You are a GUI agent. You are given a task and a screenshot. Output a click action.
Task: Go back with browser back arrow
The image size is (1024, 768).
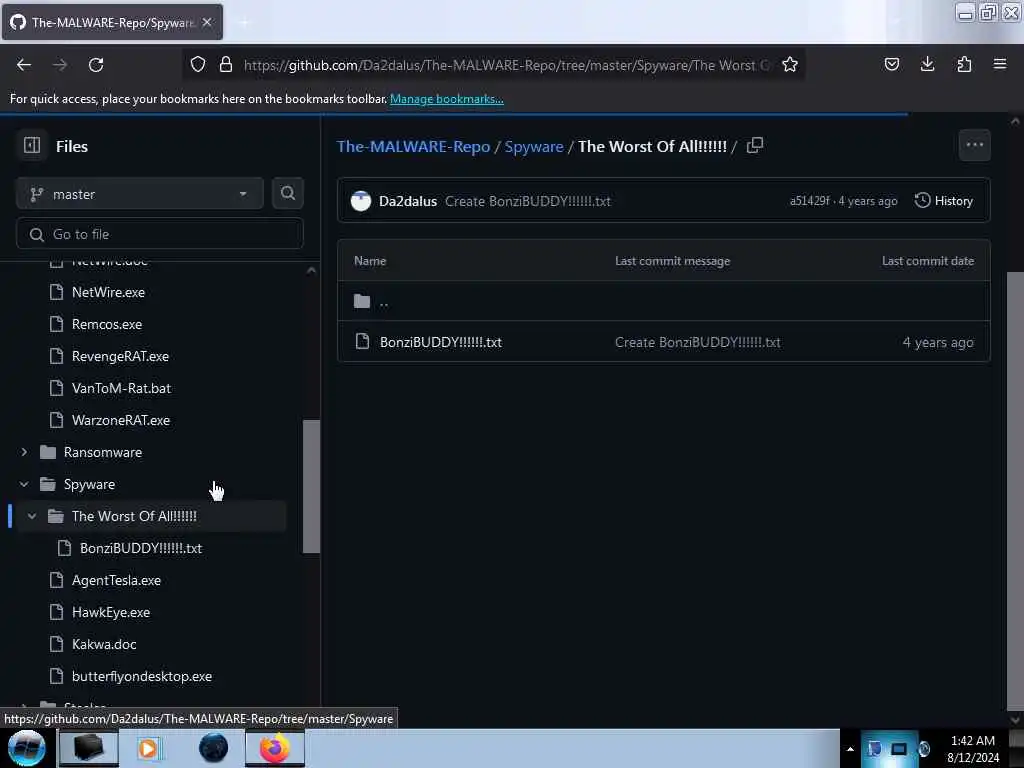point(24,65)
